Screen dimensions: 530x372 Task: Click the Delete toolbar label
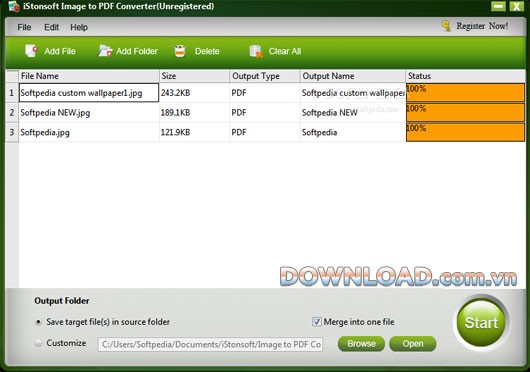pos(207,51)
